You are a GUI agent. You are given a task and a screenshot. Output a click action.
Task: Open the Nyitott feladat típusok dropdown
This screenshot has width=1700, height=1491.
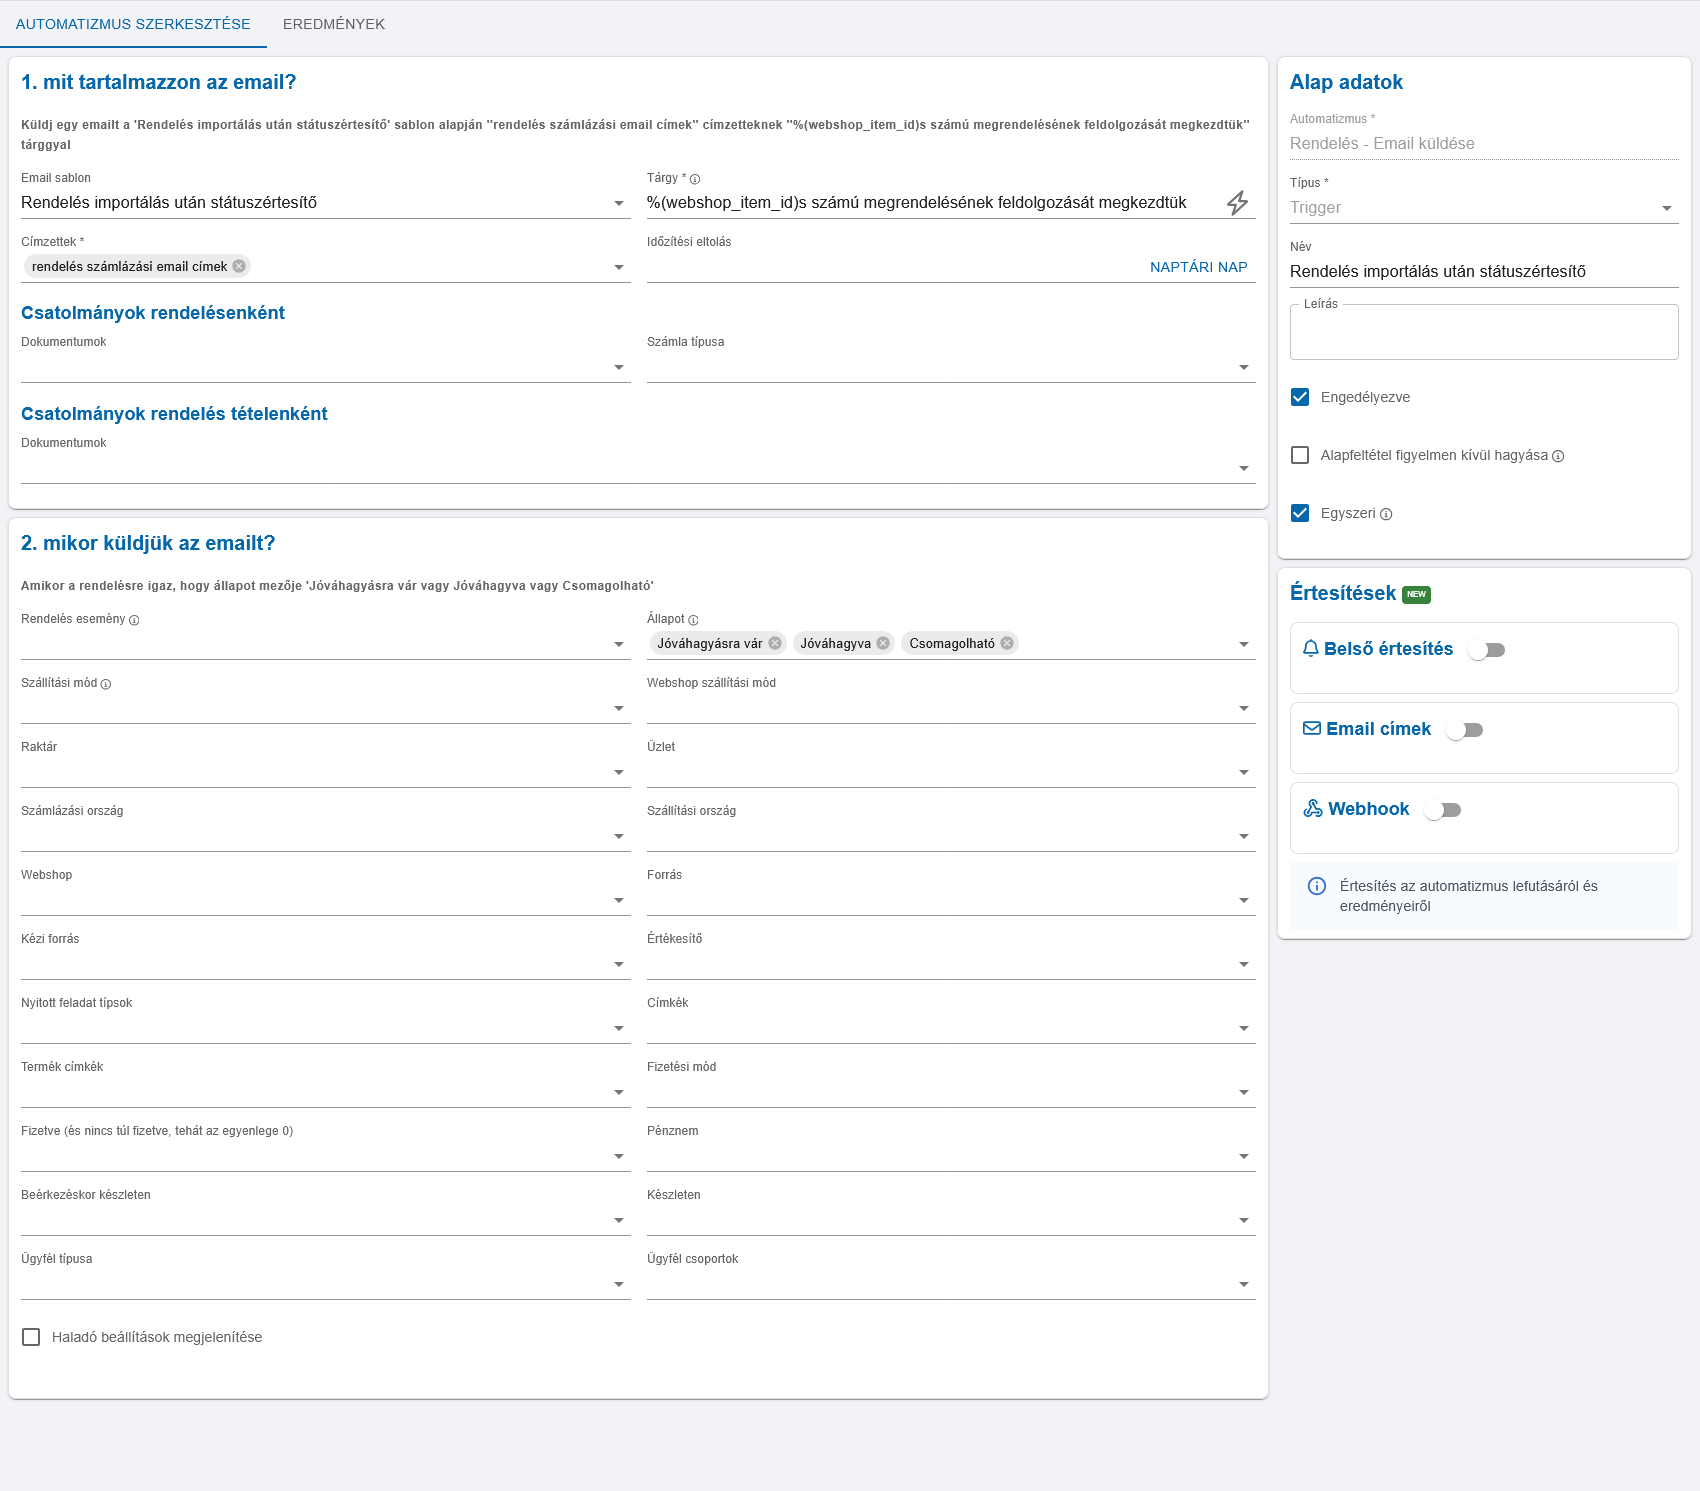pyautogui.click(x=325, y=1028)
